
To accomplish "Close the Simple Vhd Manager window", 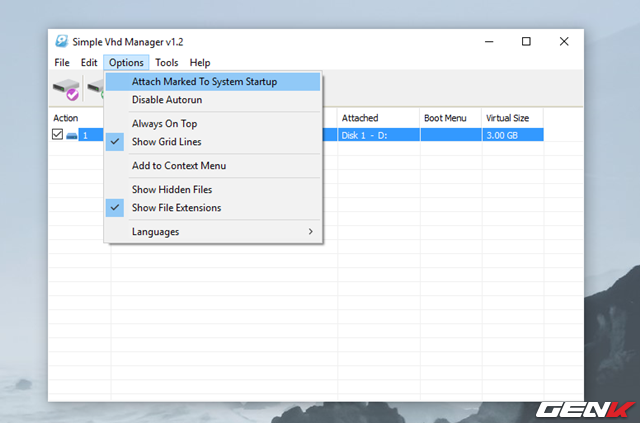I will point(564,42).
